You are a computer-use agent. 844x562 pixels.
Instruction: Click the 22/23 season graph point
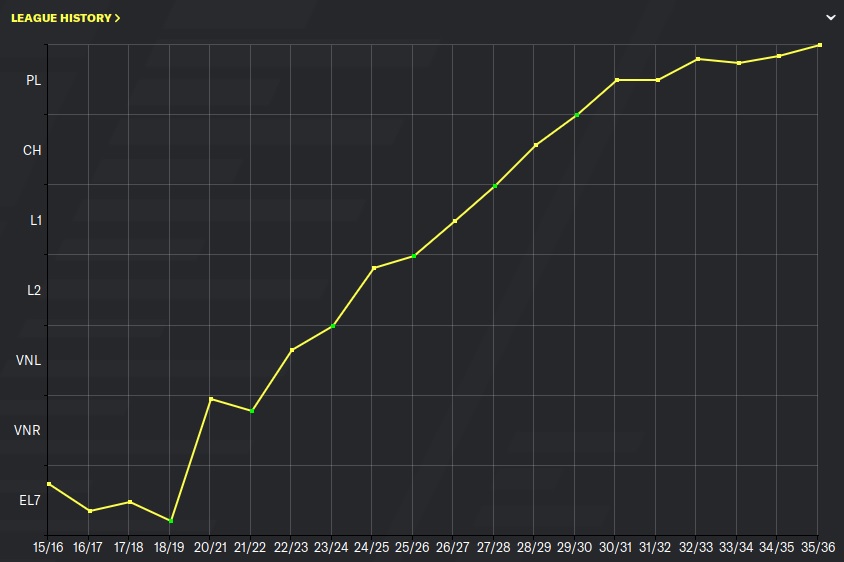(x=292, y=350)
